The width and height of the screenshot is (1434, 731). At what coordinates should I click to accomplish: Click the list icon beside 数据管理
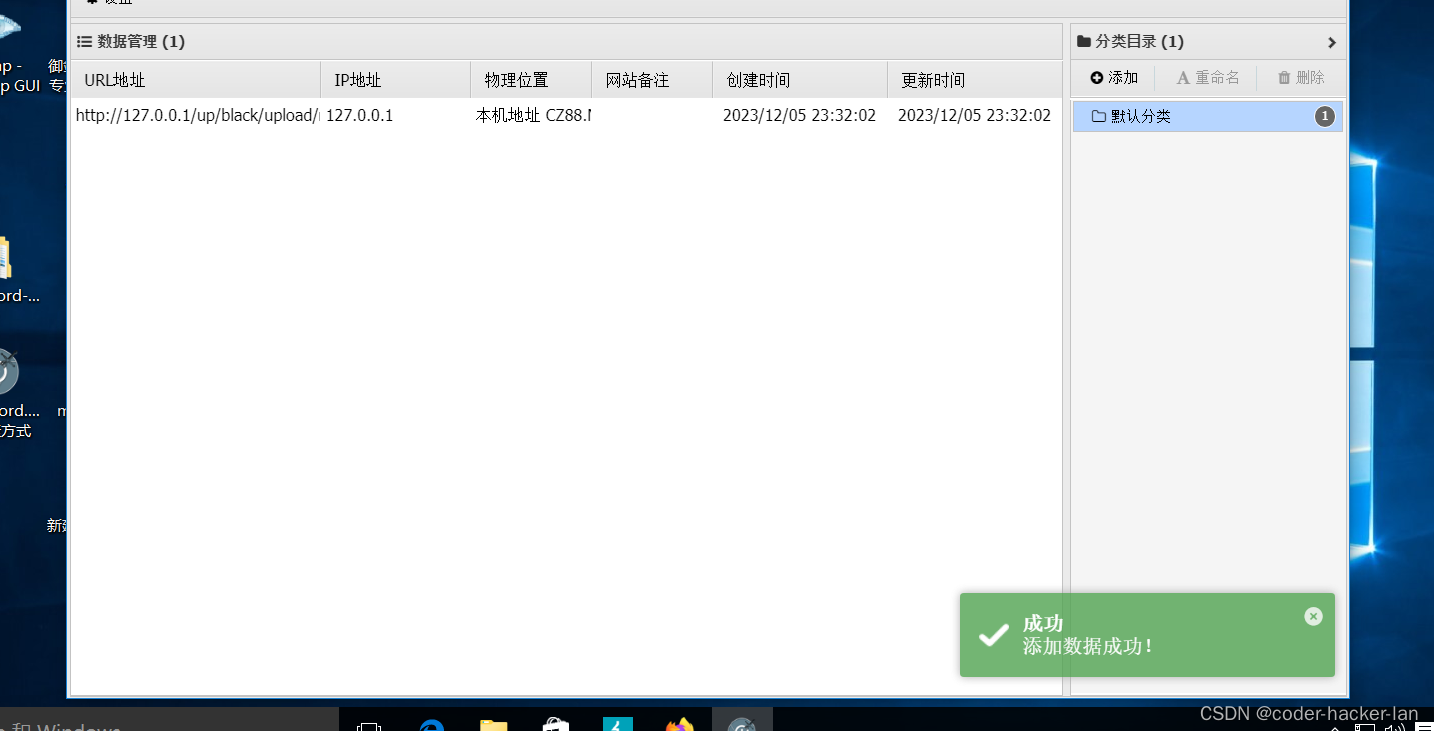coord(84,42)
